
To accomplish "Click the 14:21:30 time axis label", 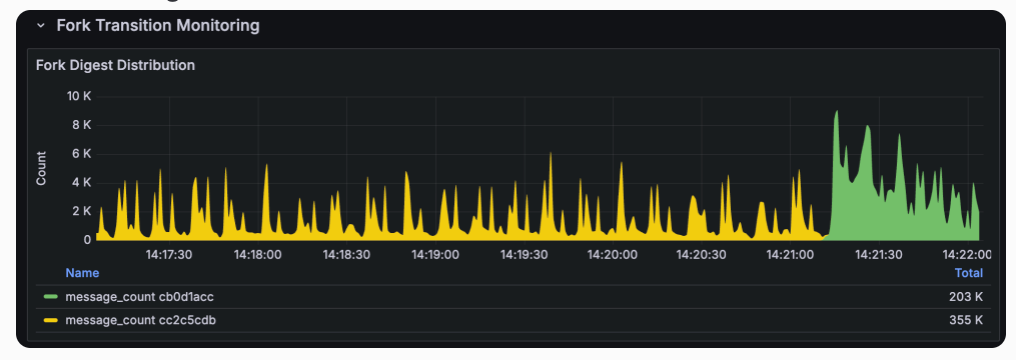I will (x=879, y=254).
